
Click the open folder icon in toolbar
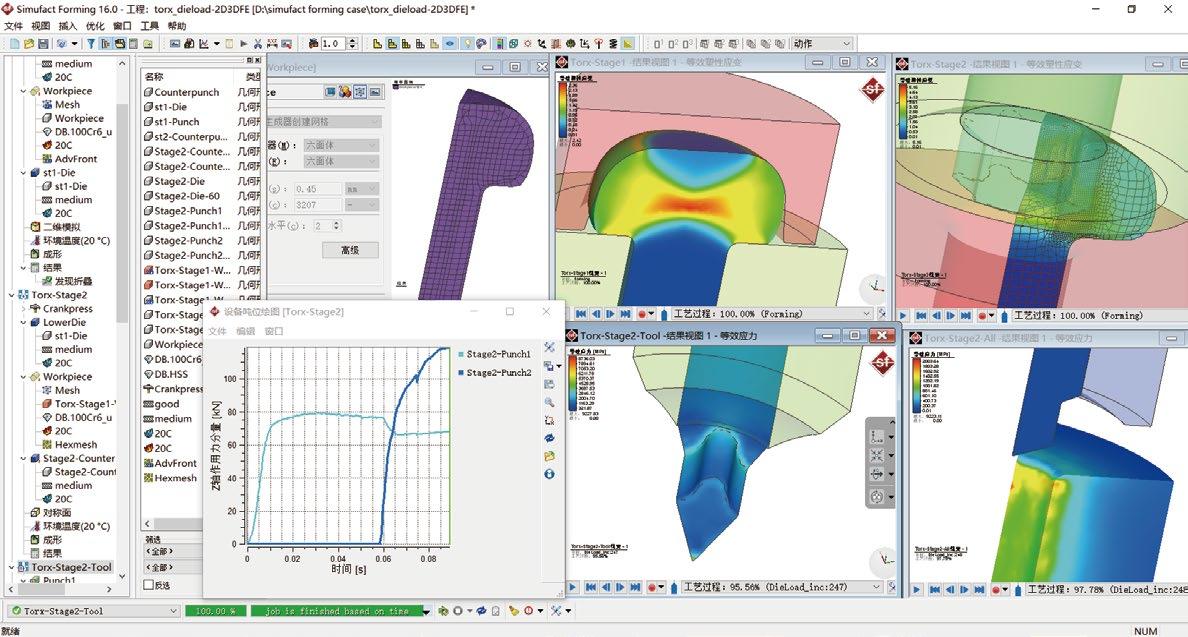pyautogui.click(x=28, y=44)
